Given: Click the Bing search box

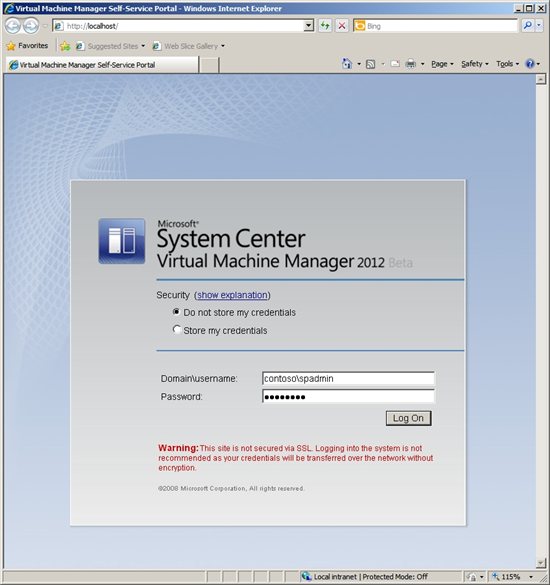Looking at the screenshot, I should point(441,26).
